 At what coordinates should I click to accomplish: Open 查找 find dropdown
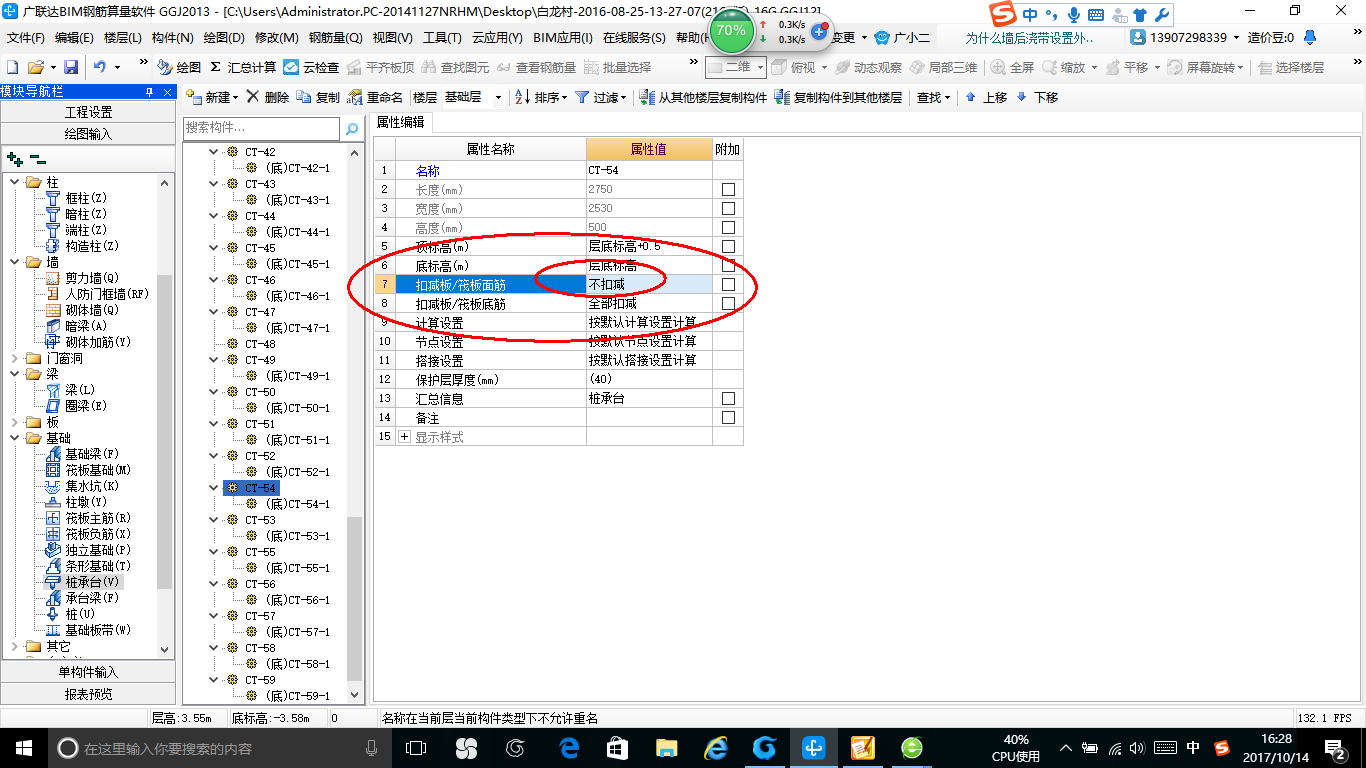[934, 97]
